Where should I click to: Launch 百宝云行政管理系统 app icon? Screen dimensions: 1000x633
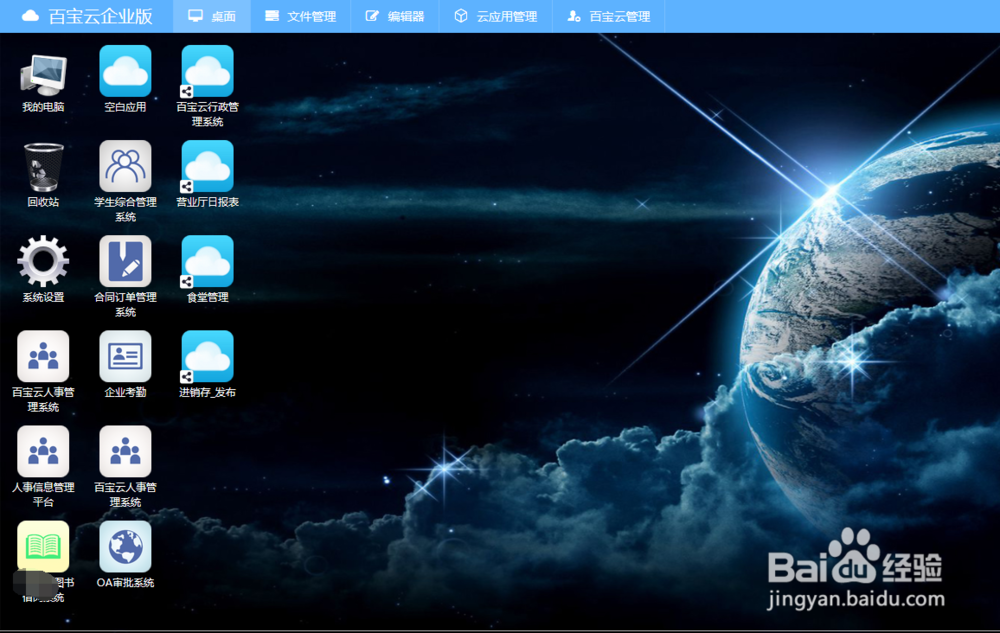coord(207,71)
